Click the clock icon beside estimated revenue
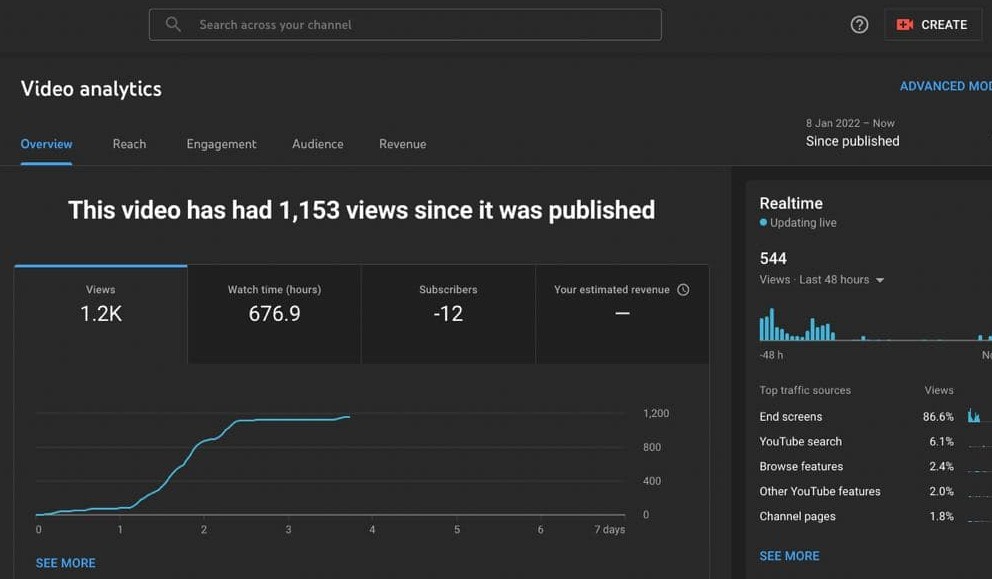This screenshot has height=579, width=992. pyautogui.click(x=683, y=290)
